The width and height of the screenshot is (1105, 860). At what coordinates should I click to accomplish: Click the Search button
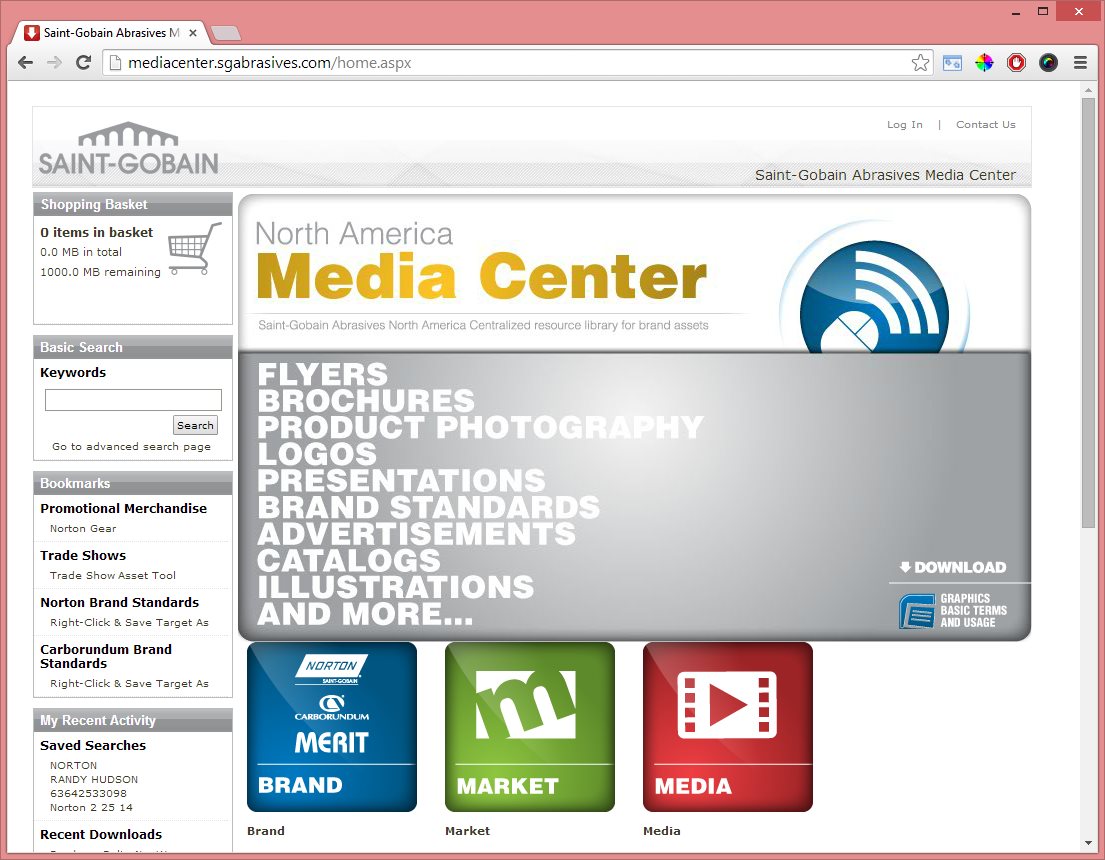click(195, 425)
